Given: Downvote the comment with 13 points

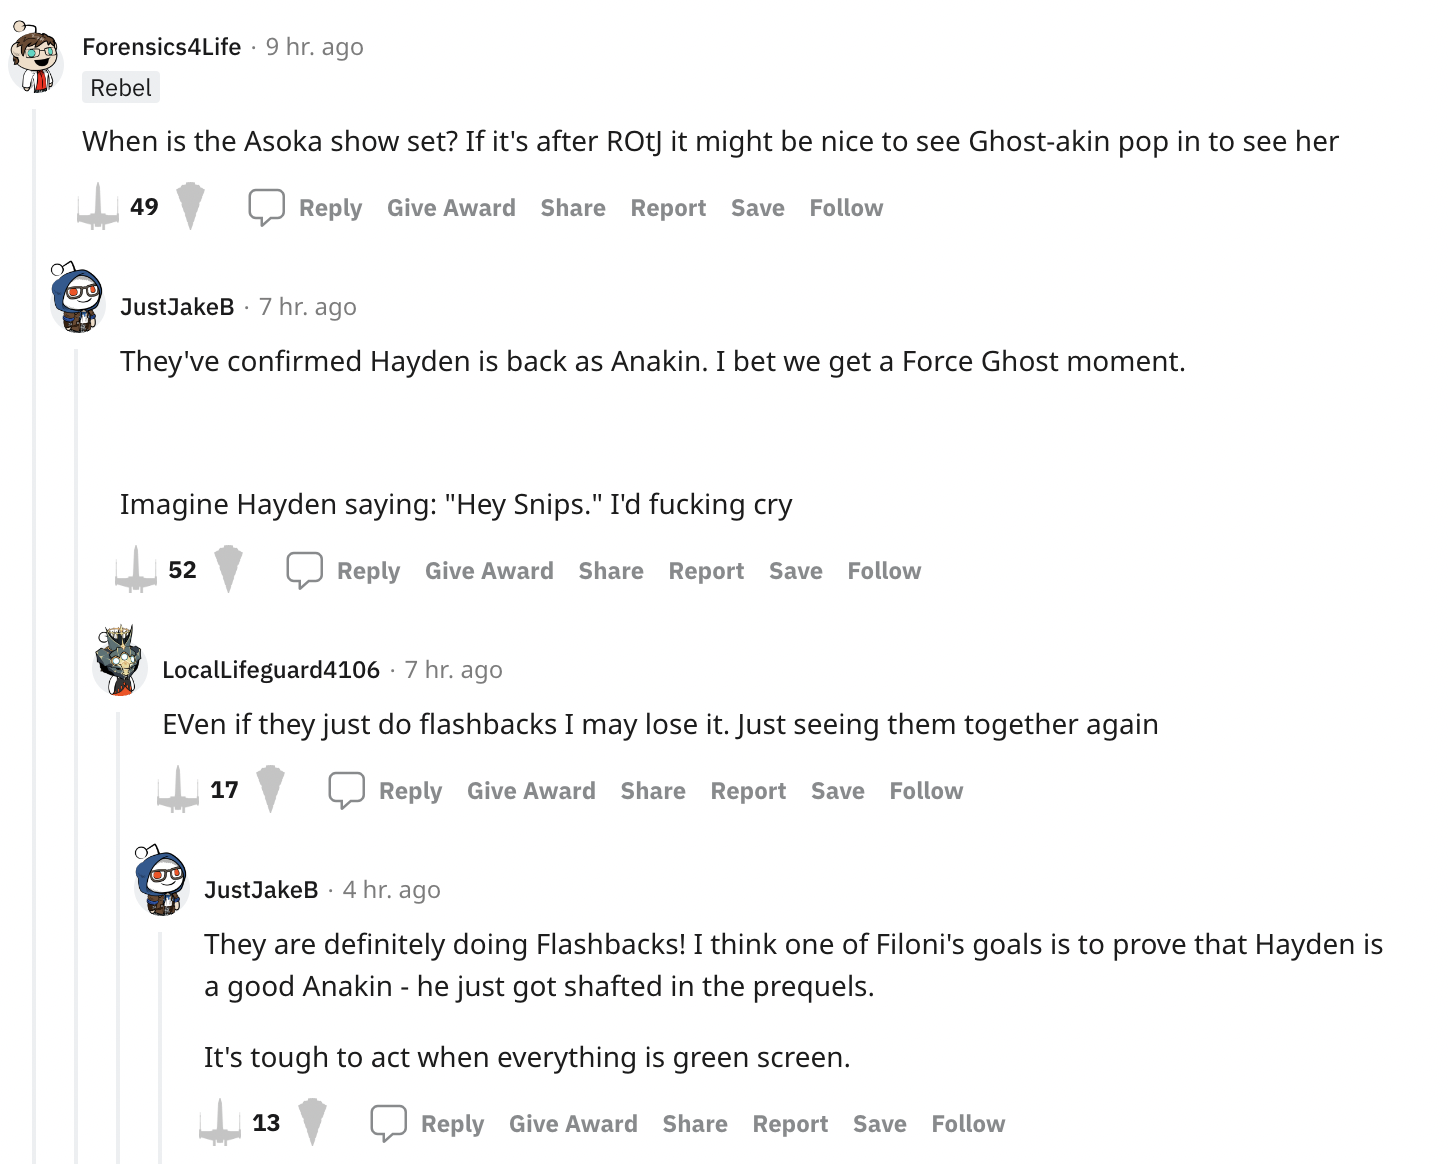Looking at the screenshot, I should point(312,1123).
